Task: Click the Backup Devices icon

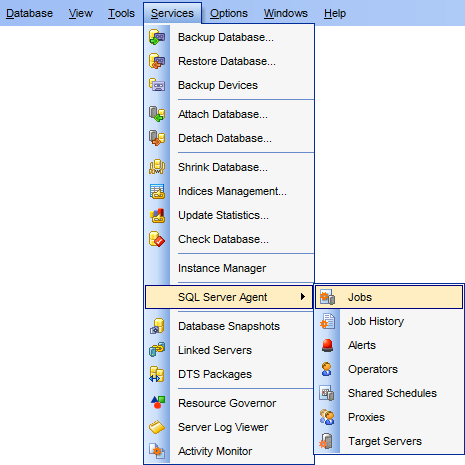Action: 157,85
